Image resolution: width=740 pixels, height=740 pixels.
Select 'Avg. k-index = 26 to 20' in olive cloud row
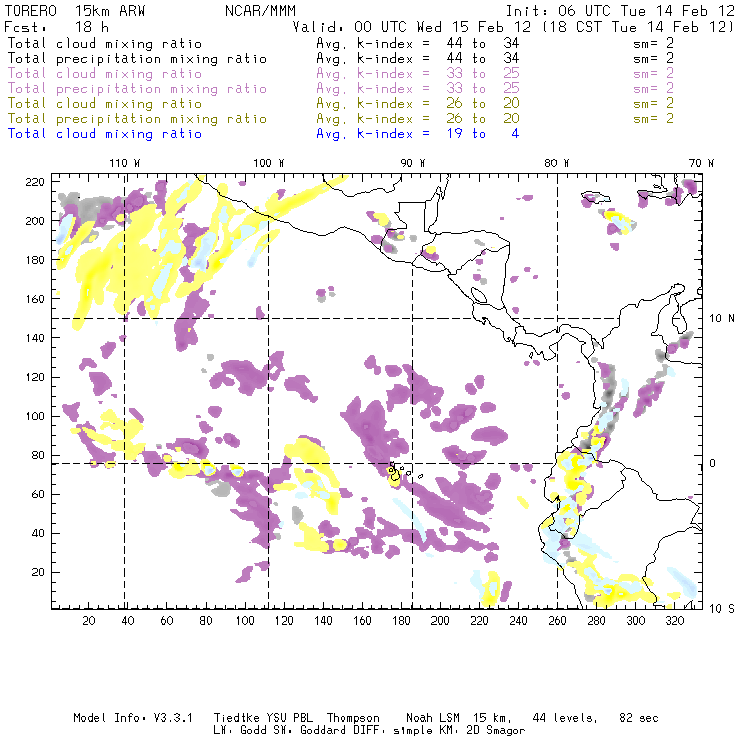point(418,103)
